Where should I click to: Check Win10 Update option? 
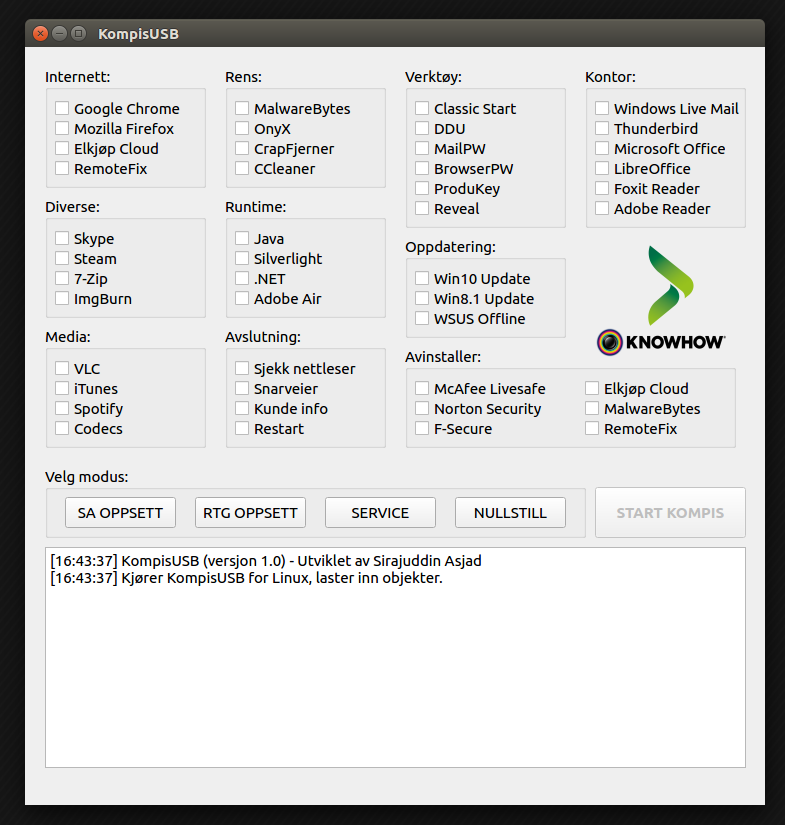pyautogui.click(x=422, y=278)
